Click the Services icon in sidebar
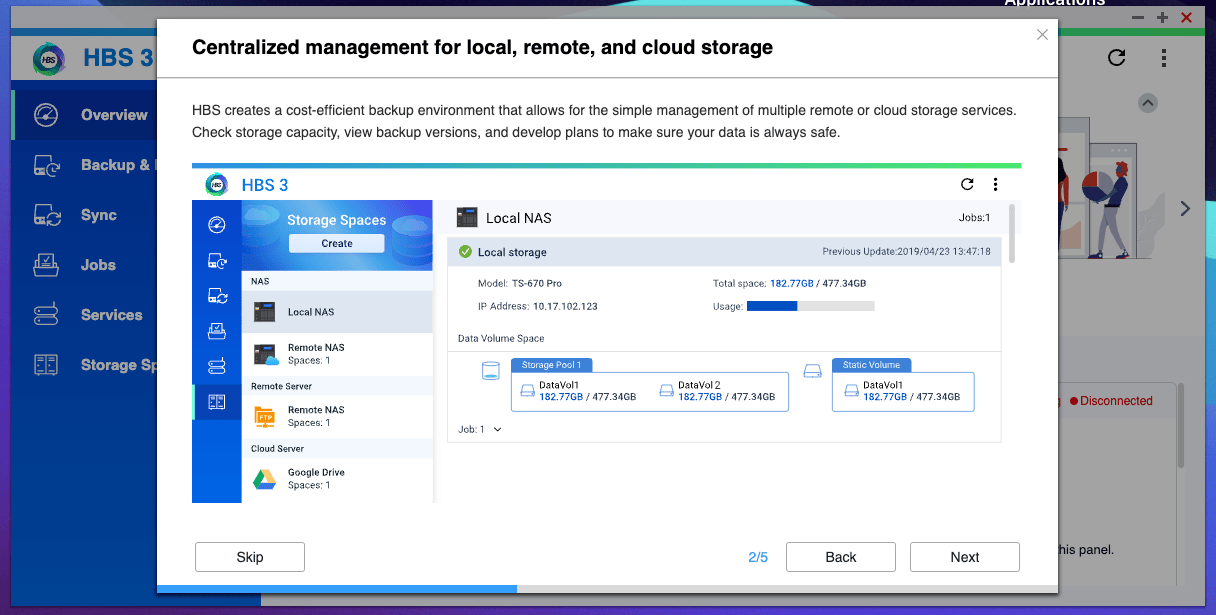The image size is (1216, 615). 47,315
